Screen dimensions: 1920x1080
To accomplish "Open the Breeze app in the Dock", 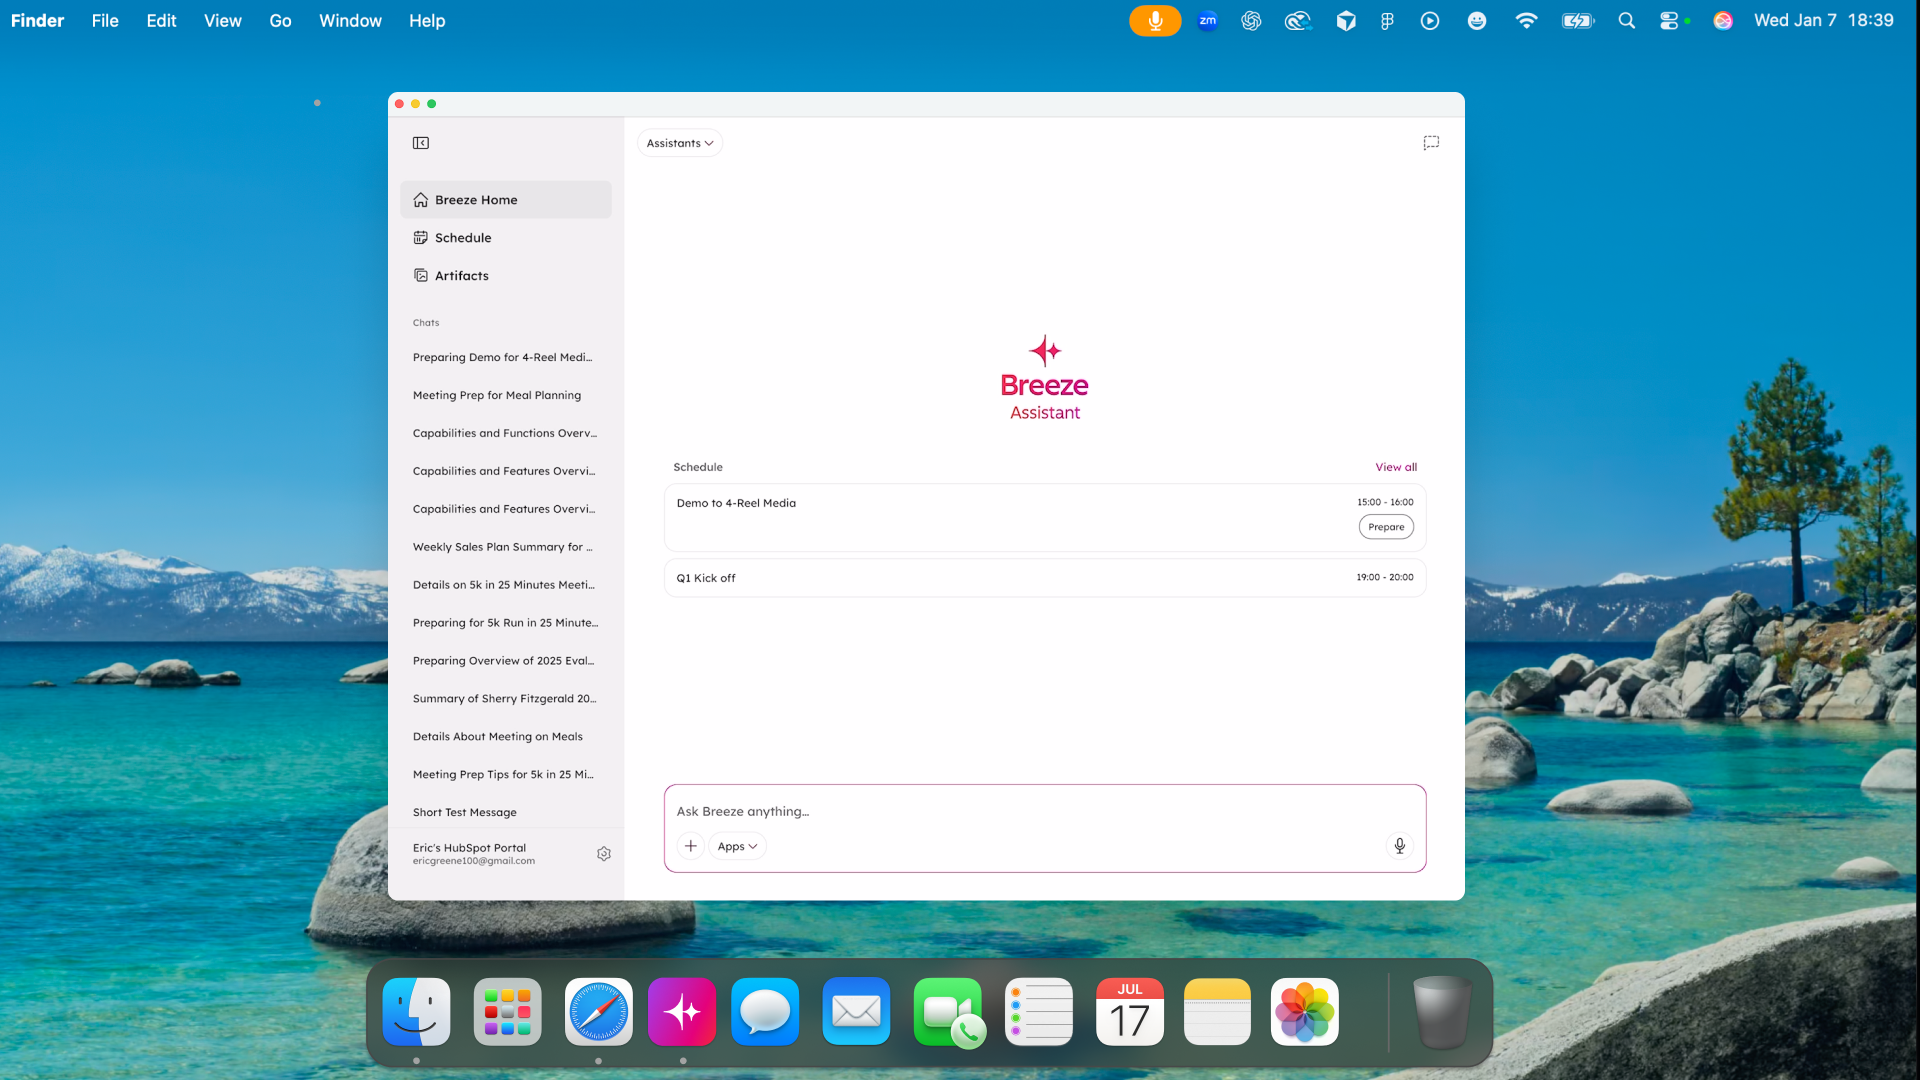I will point(682,1012).
